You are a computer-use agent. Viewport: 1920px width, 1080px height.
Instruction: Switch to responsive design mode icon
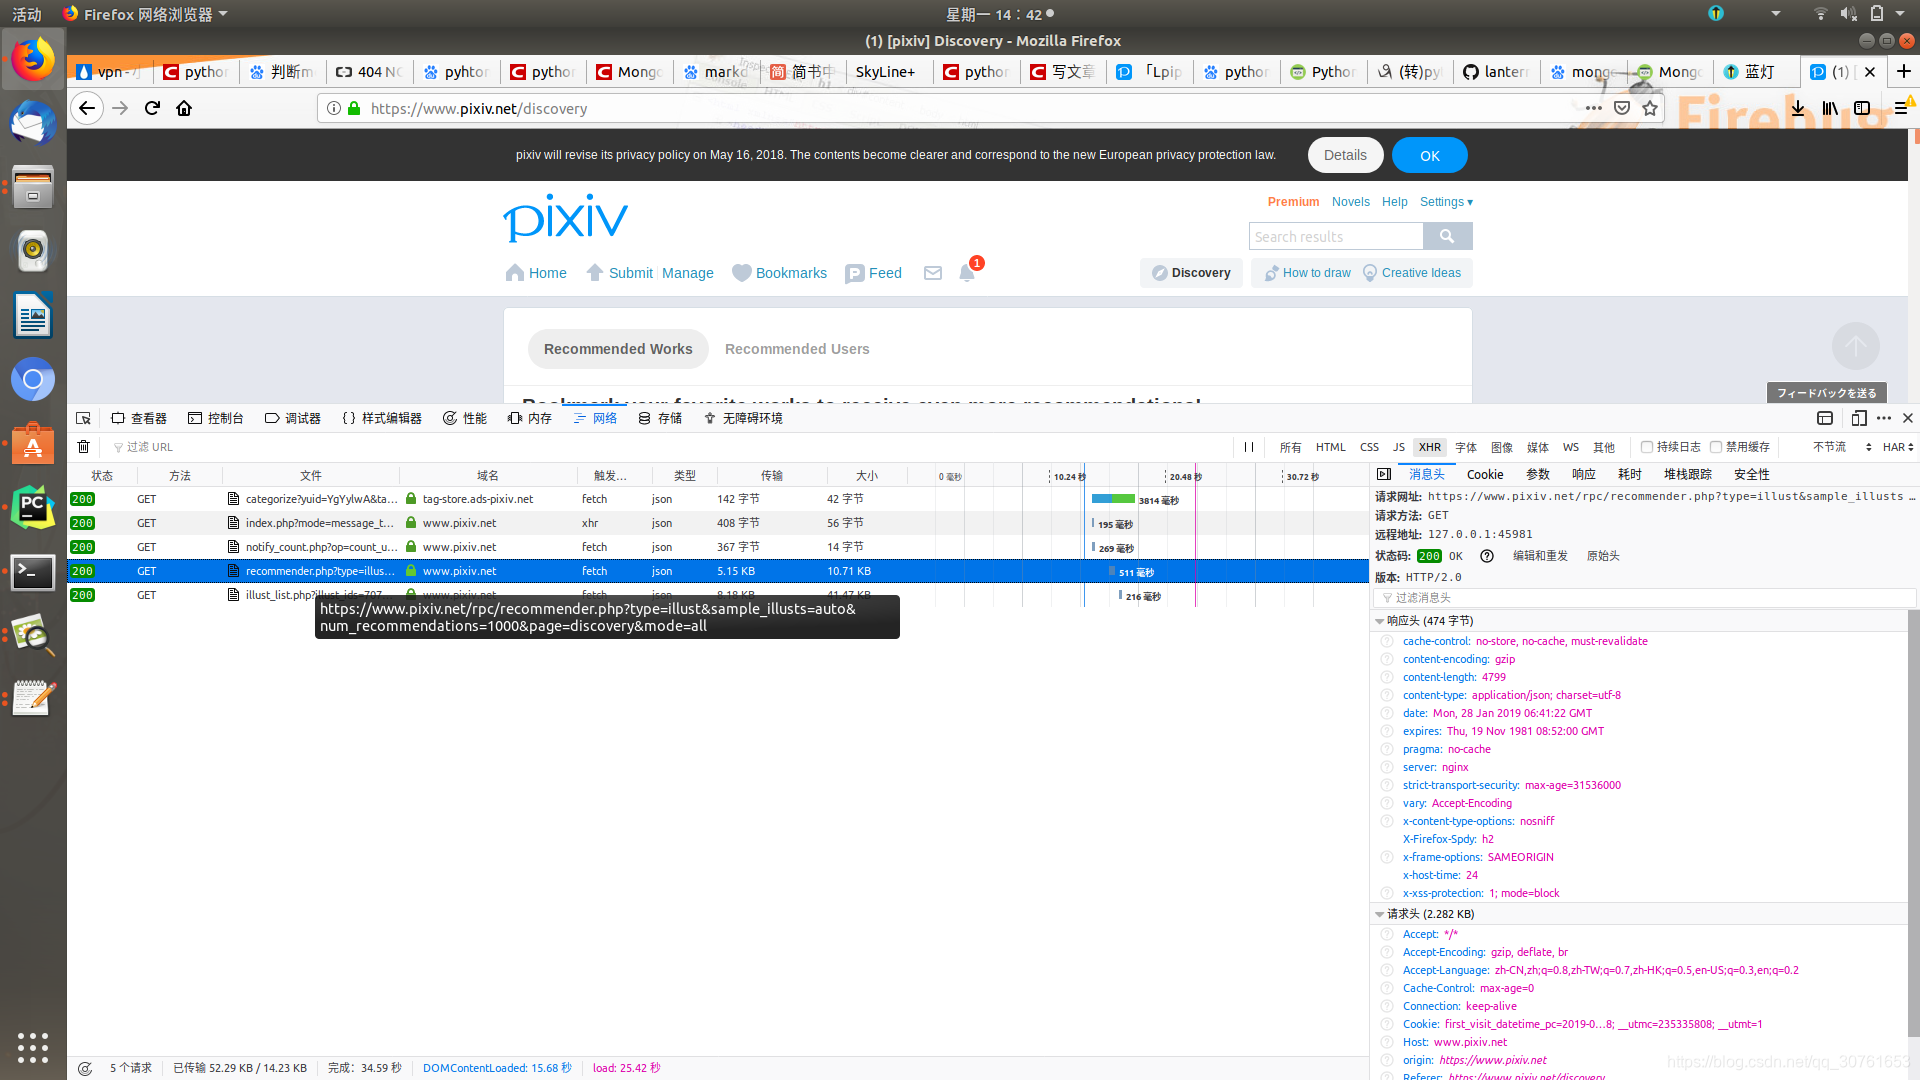click(x=1859, y=418)
